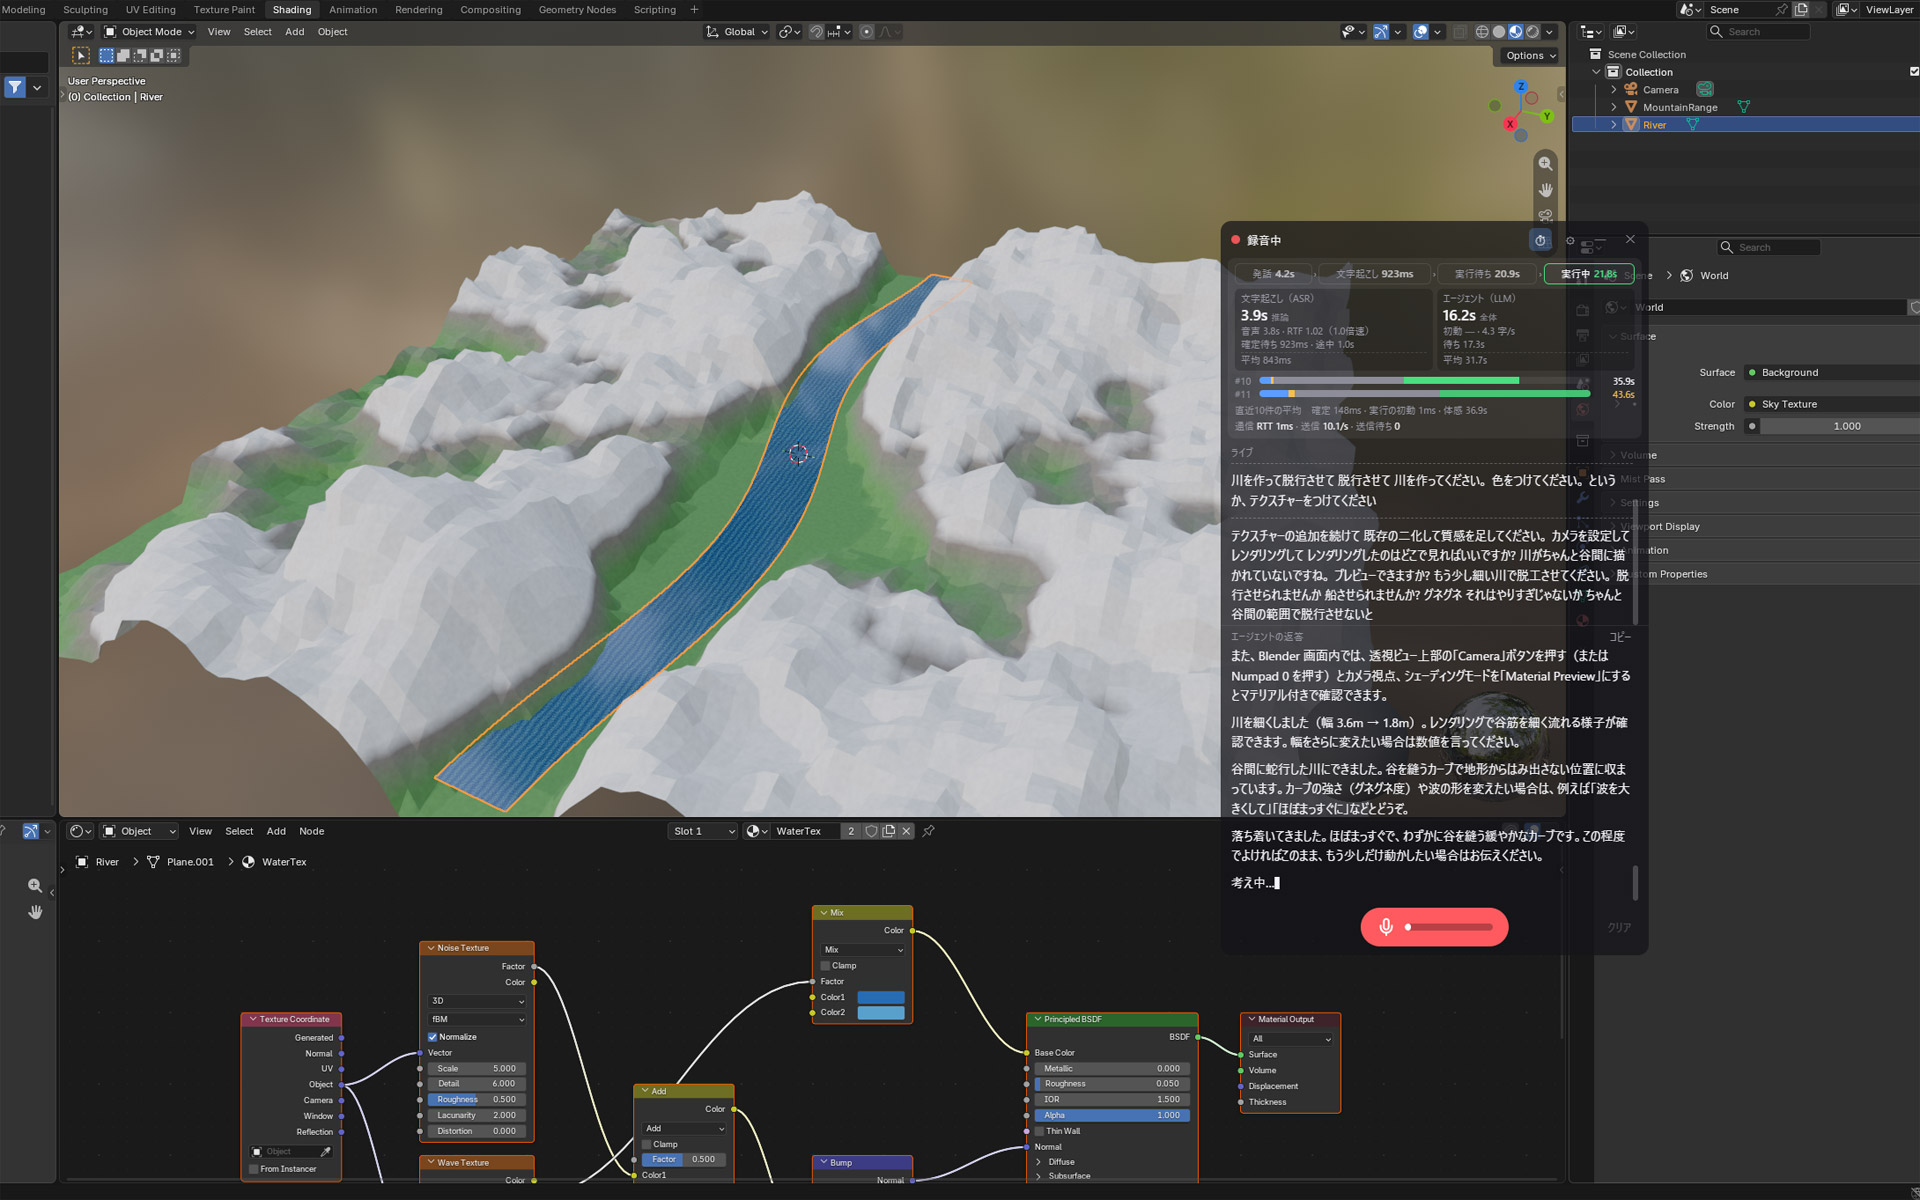Click the add workspace plus icon
The image size is (1920, 1200).
(694, 10)
